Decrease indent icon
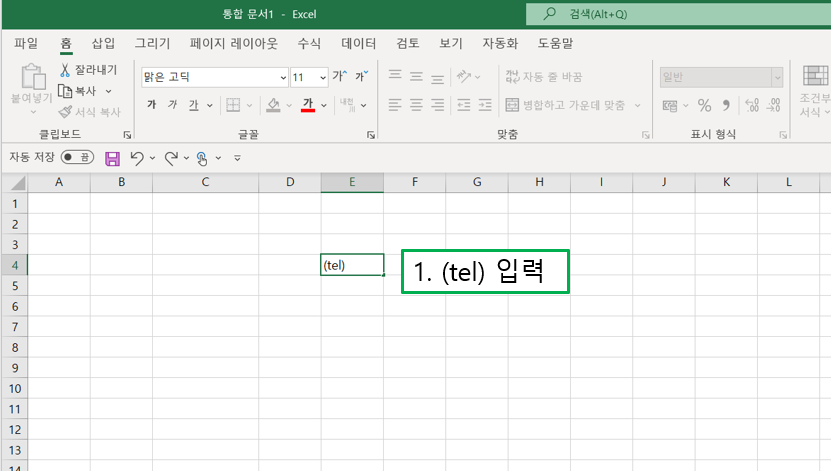This screenshot has width=831, height=471. pos(464,105)
